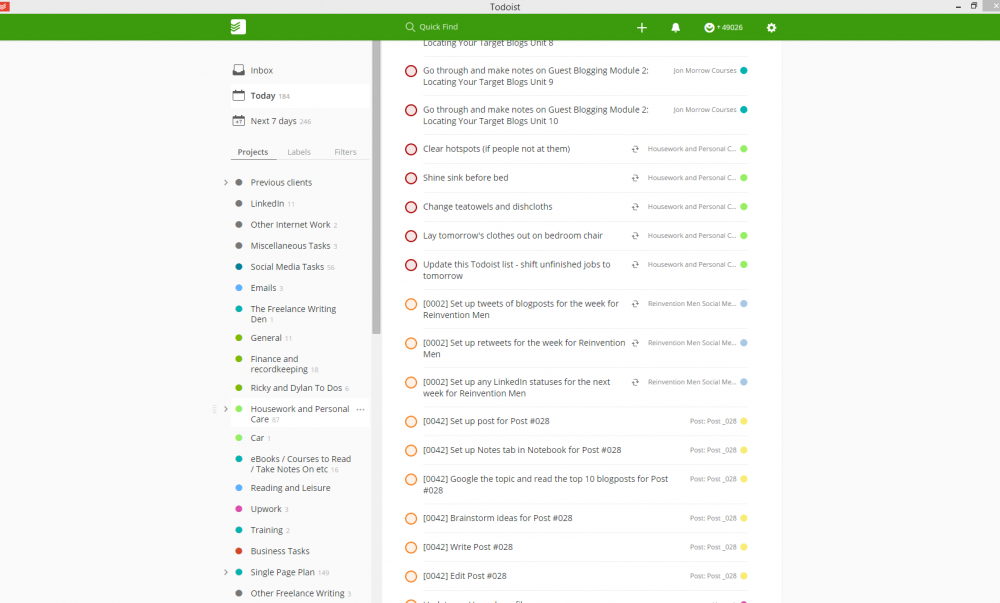Open the Todoist logo home icon
1000x603 pixels.
point(237,27)
